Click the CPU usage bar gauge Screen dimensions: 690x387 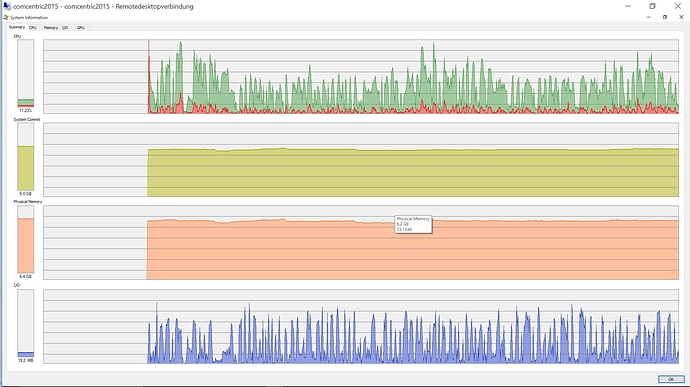(x=26, y=73)
